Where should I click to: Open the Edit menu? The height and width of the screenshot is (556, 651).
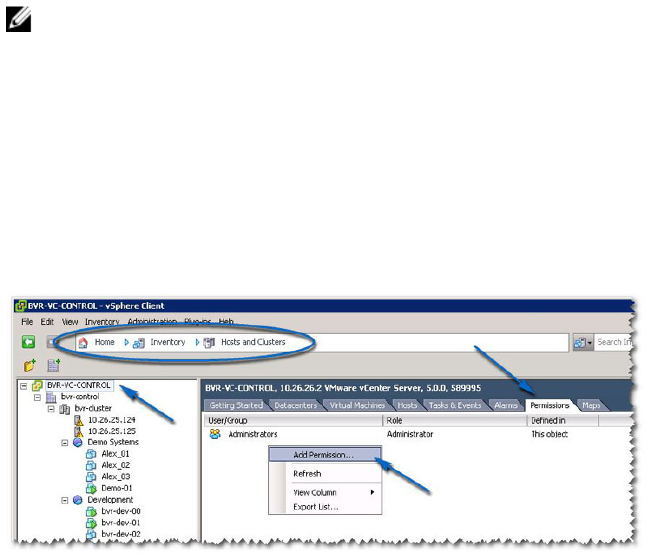tap(47, 322)
